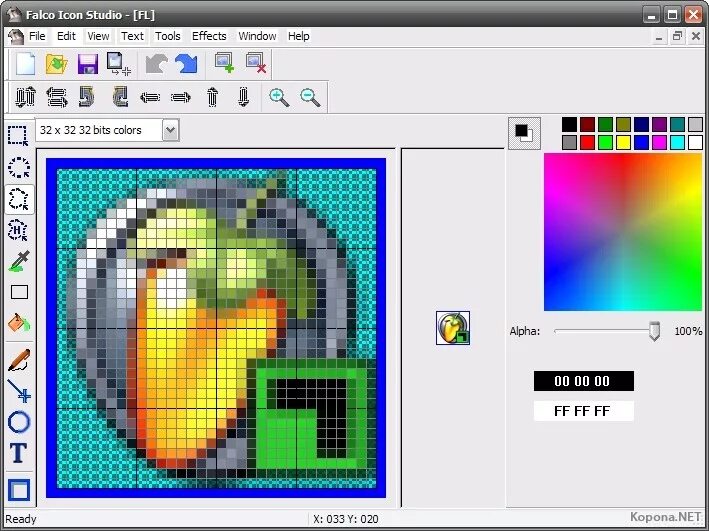Open the File menu

(37, 36)
